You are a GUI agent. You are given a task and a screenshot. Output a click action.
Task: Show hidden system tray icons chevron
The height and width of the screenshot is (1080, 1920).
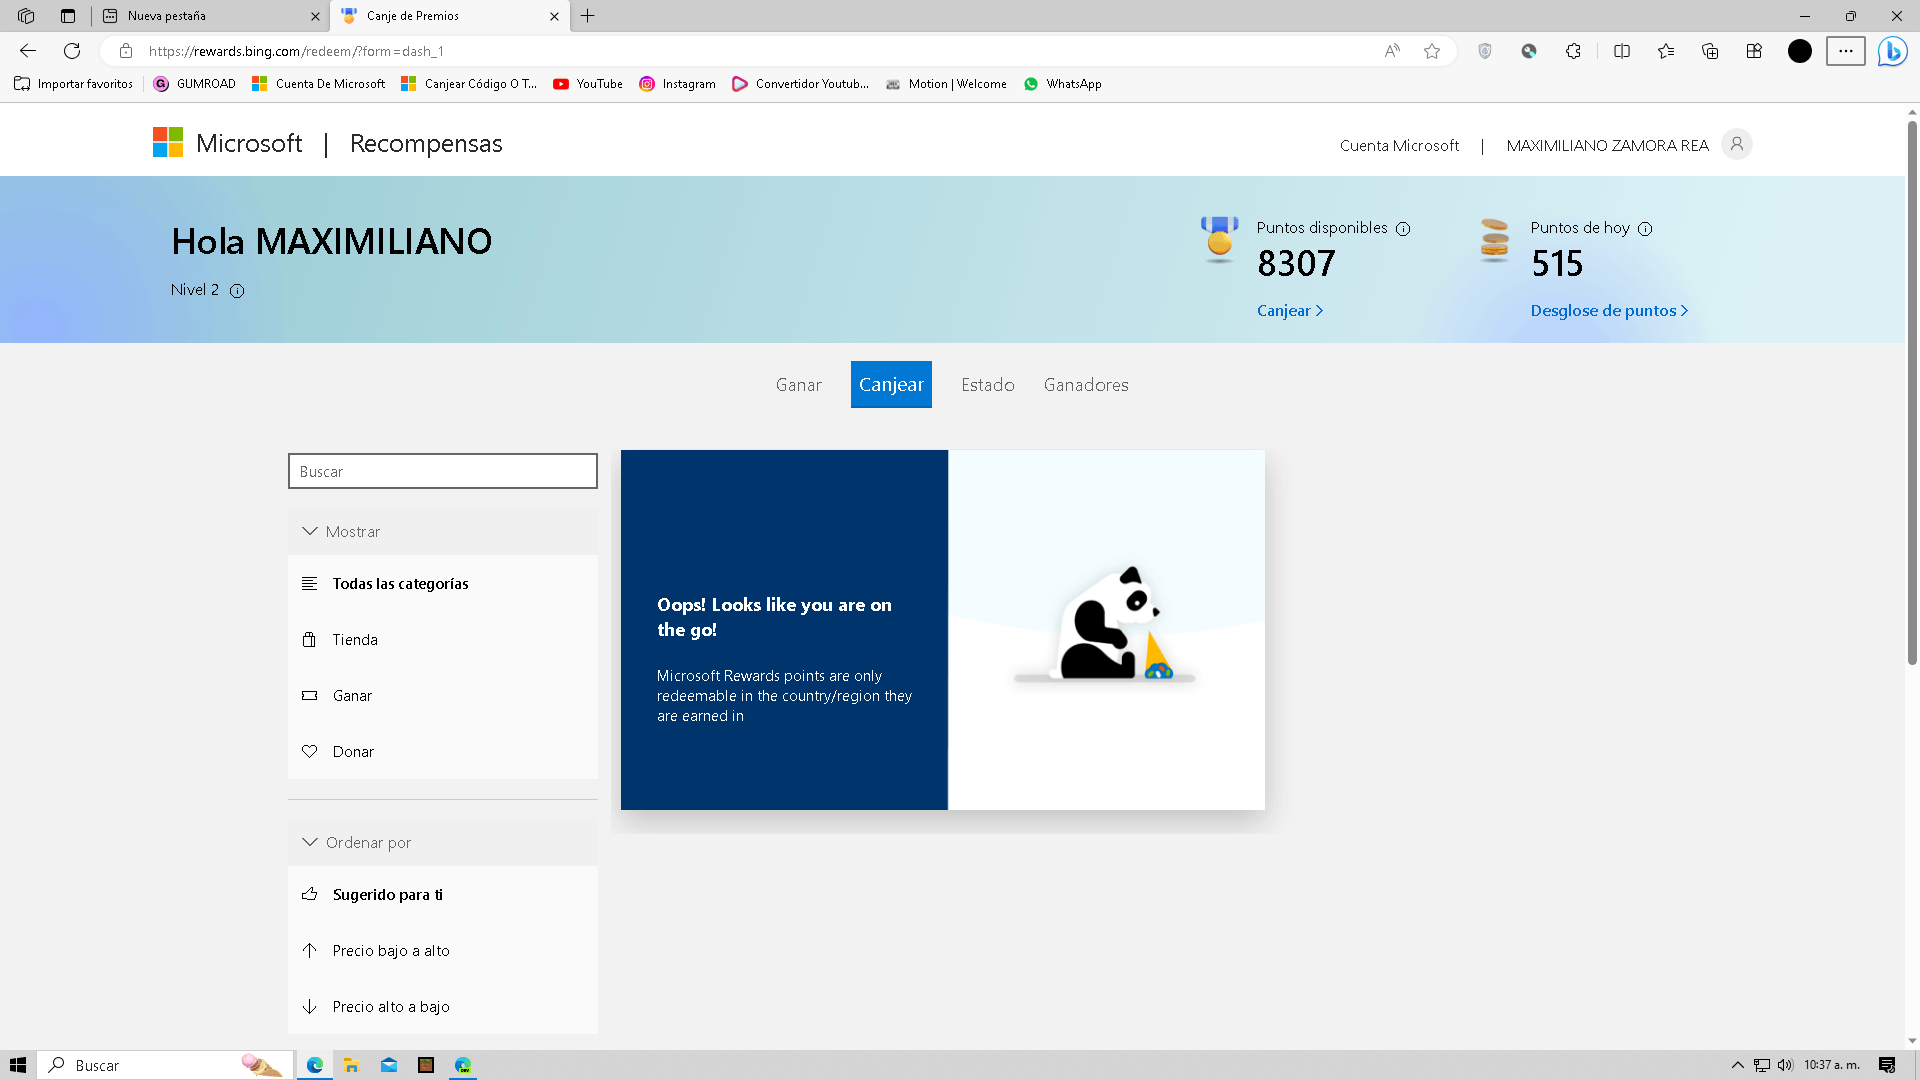click(1738, 1065)
